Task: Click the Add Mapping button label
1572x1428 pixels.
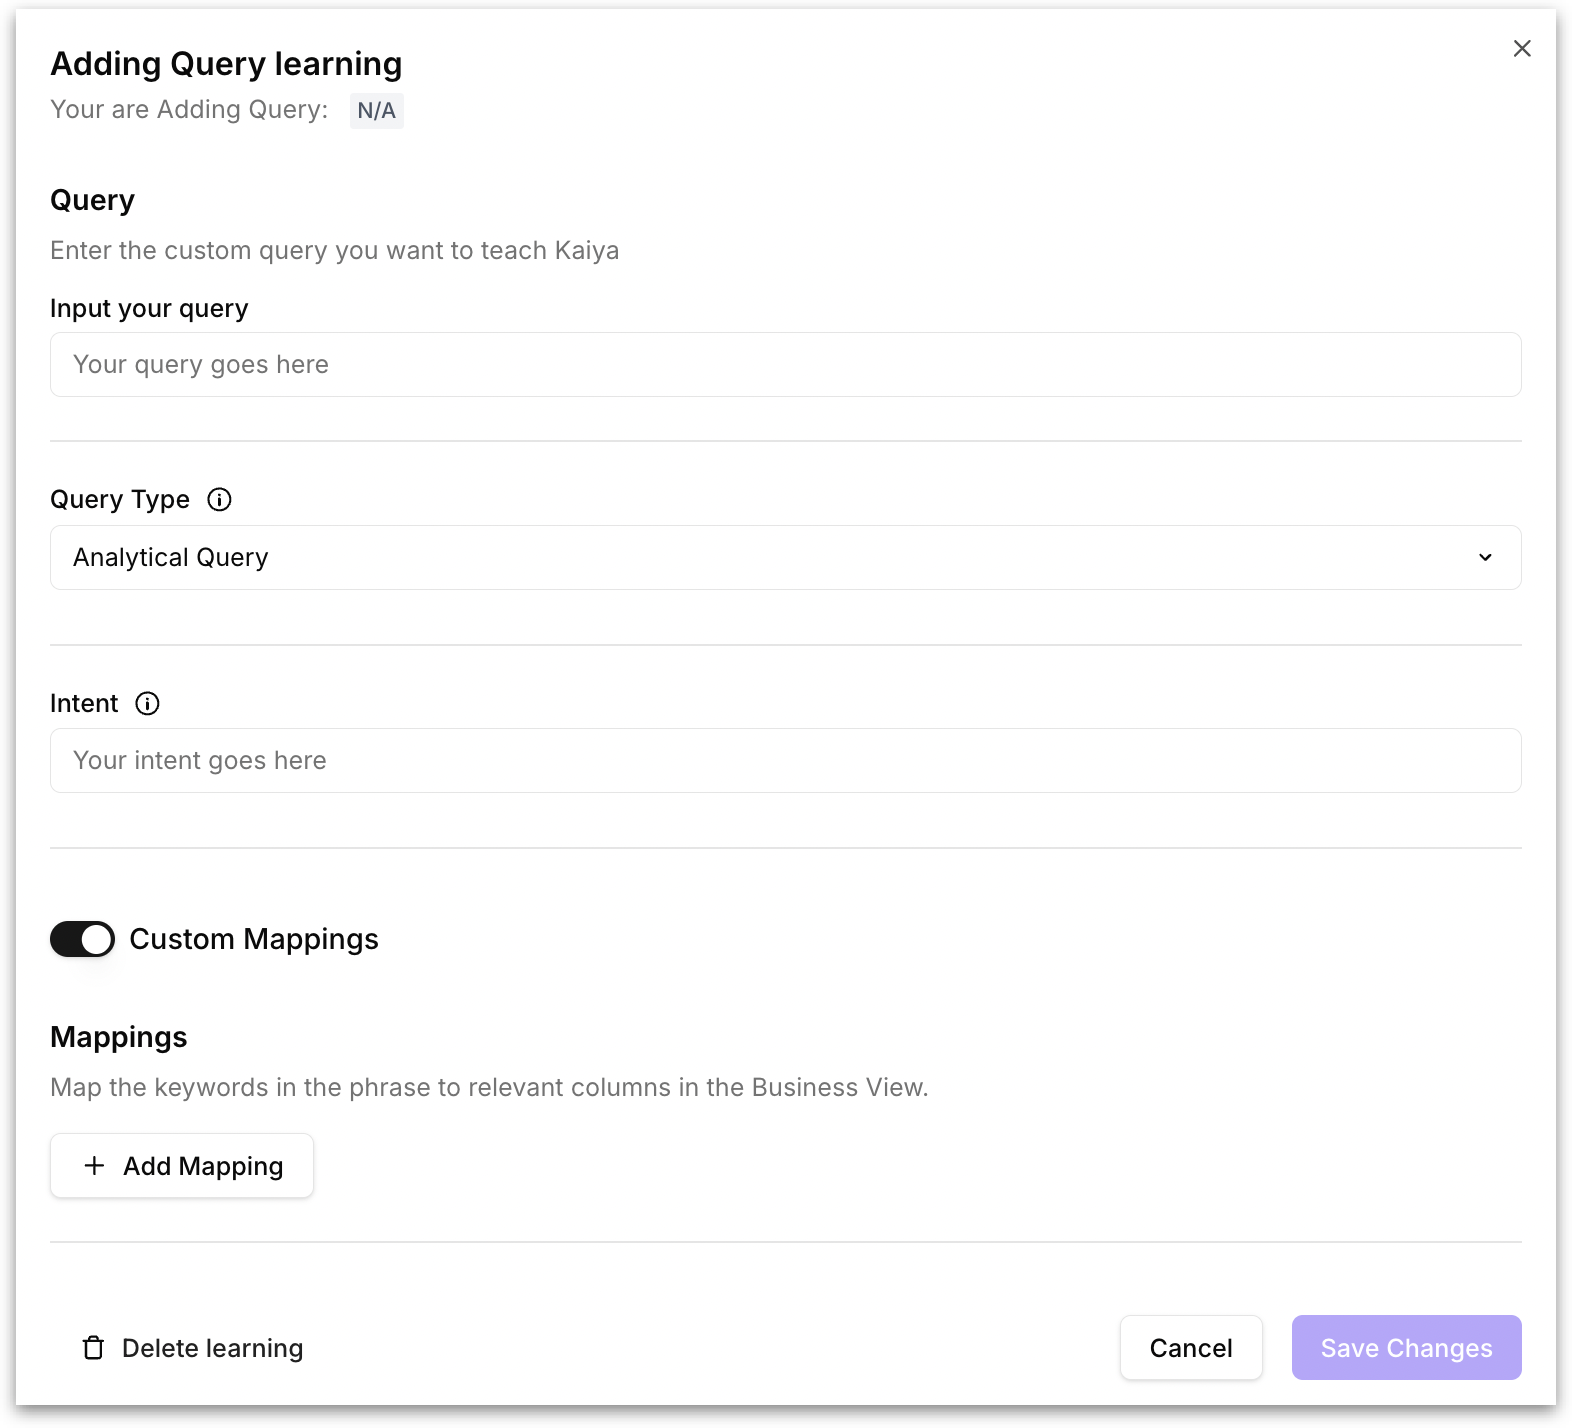Action: (x=203, y=1166)
